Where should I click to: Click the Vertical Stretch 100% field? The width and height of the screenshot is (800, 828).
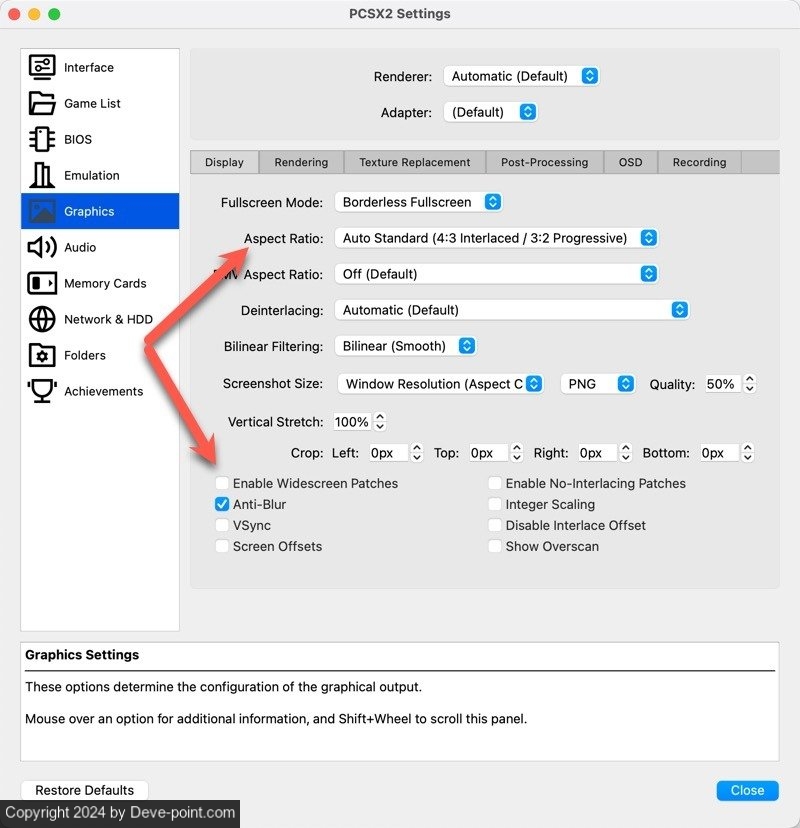coord(353,421)
